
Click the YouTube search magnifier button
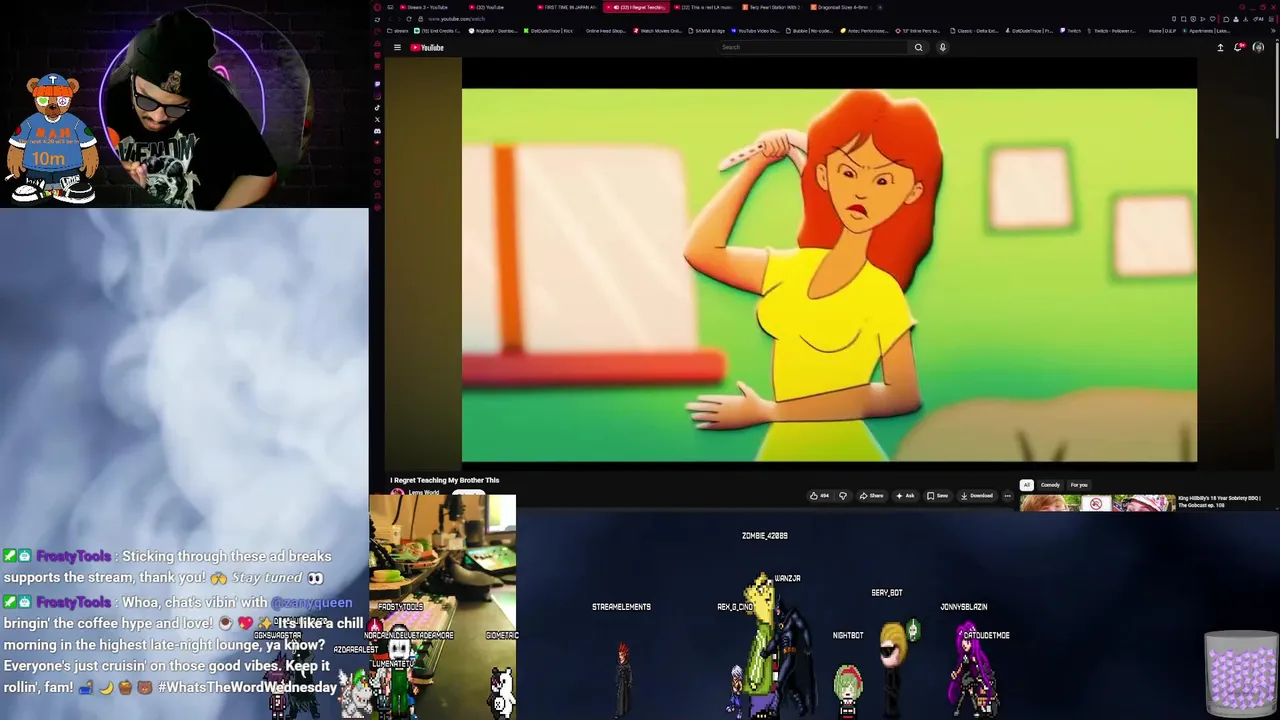(918, 47)
